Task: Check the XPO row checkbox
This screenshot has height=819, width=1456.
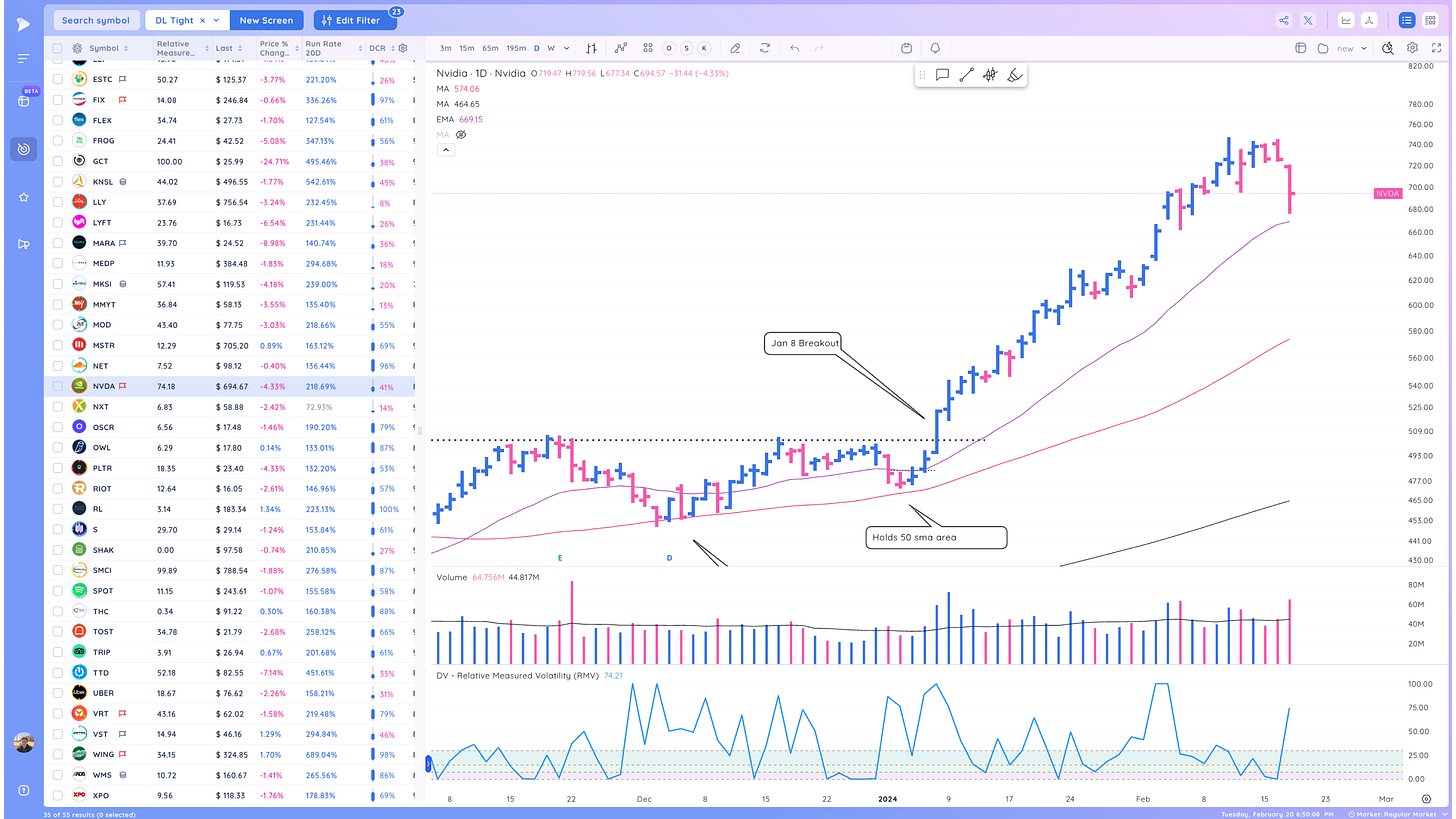Action: [57, 795]
